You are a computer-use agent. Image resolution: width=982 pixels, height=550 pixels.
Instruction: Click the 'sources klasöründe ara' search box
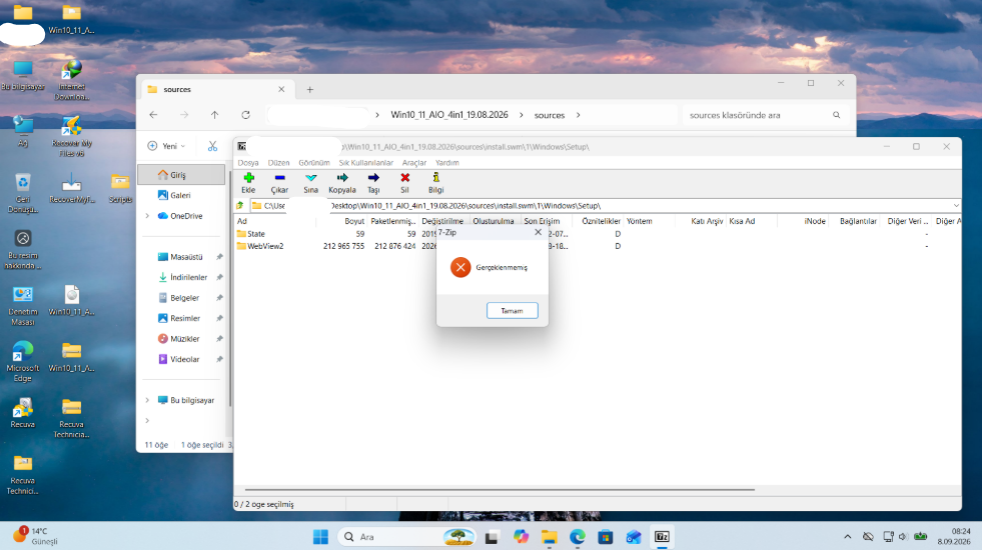coord(764,115)
